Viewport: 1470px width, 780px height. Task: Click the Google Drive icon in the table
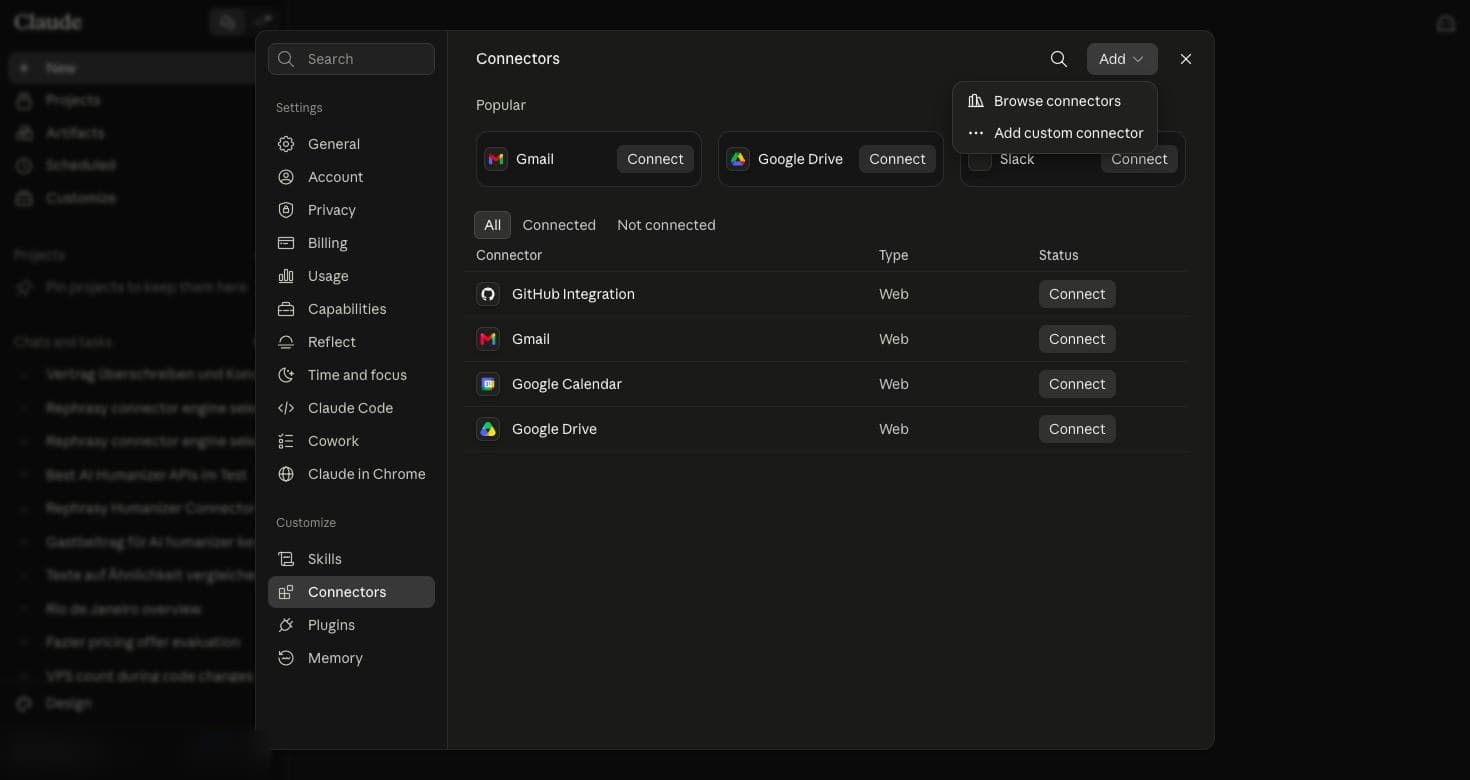(x=488, y=429)
